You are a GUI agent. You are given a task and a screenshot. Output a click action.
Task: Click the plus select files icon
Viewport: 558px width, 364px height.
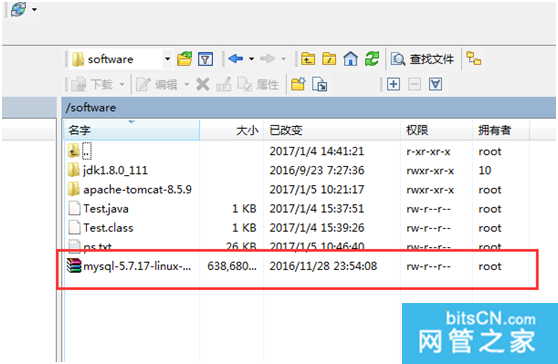click(x=393, y=84)
